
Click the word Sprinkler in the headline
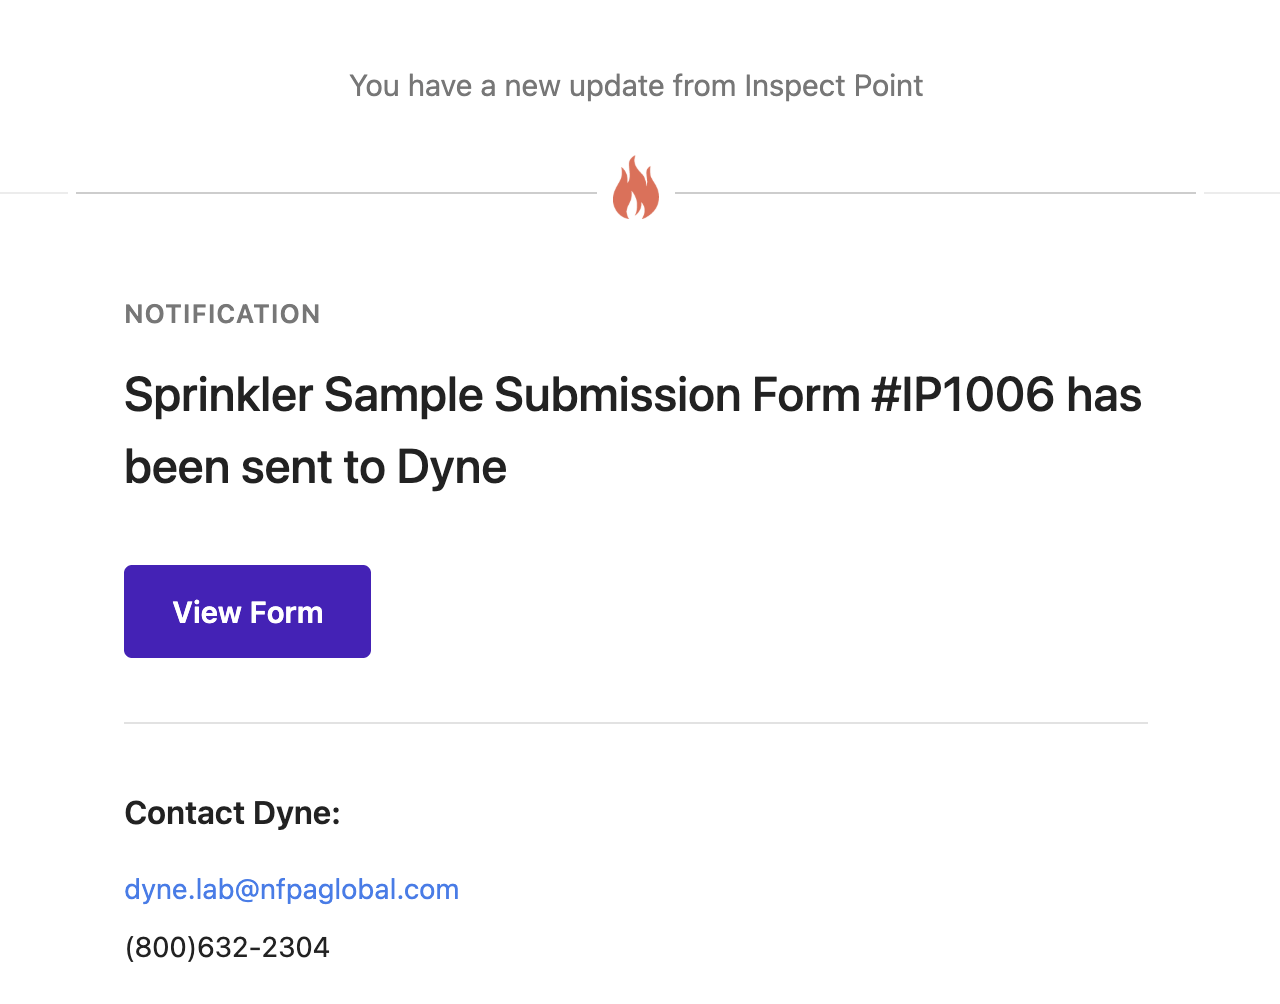click(219, 395)
